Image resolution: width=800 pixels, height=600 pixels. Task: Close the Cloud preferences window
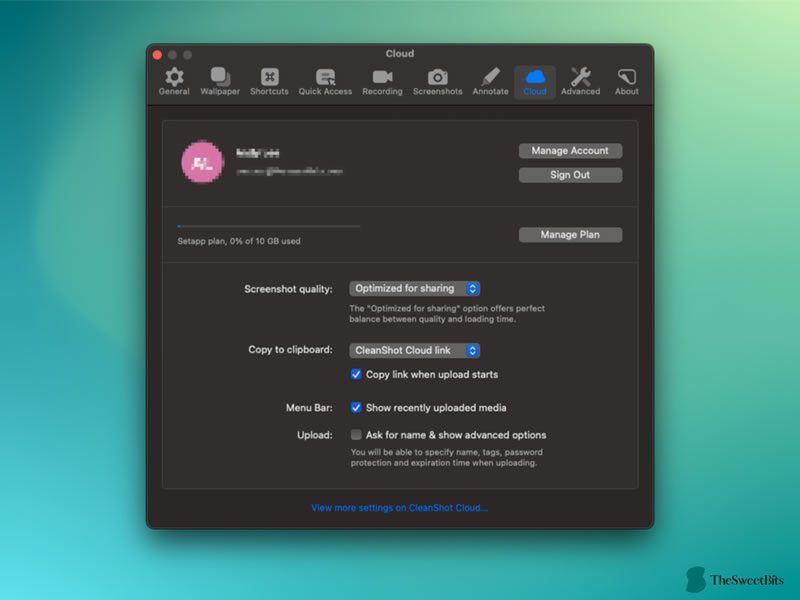(158, 55)
